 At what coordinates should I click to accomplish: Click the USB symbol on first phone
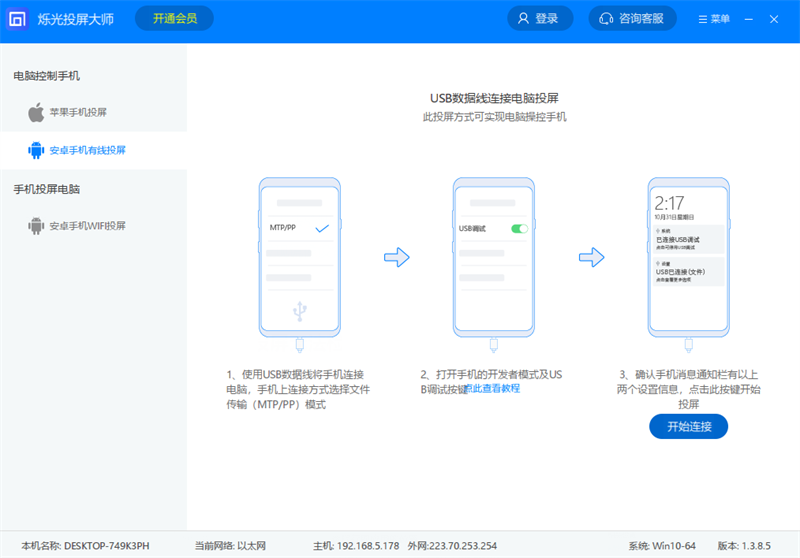pos(299,311)
